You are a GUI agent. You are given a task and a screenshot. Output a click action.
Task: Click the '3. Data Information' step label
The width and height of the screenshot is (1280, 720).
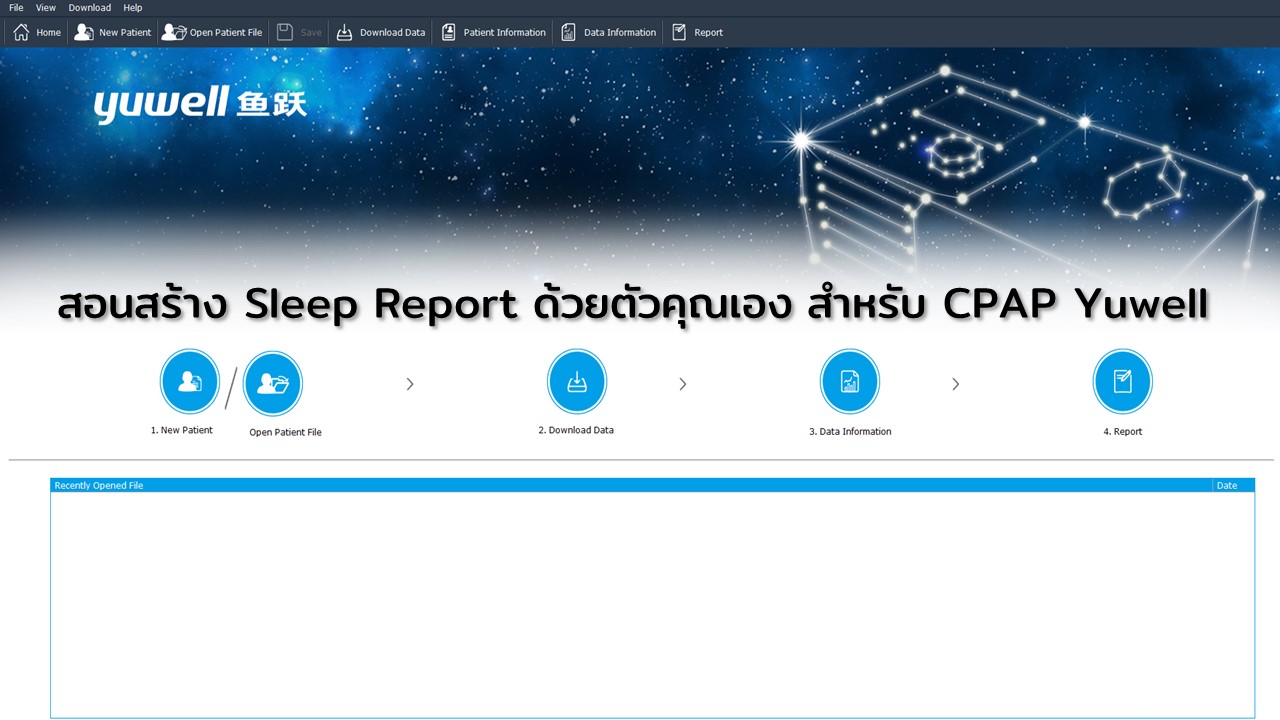[x=850, y=431]
